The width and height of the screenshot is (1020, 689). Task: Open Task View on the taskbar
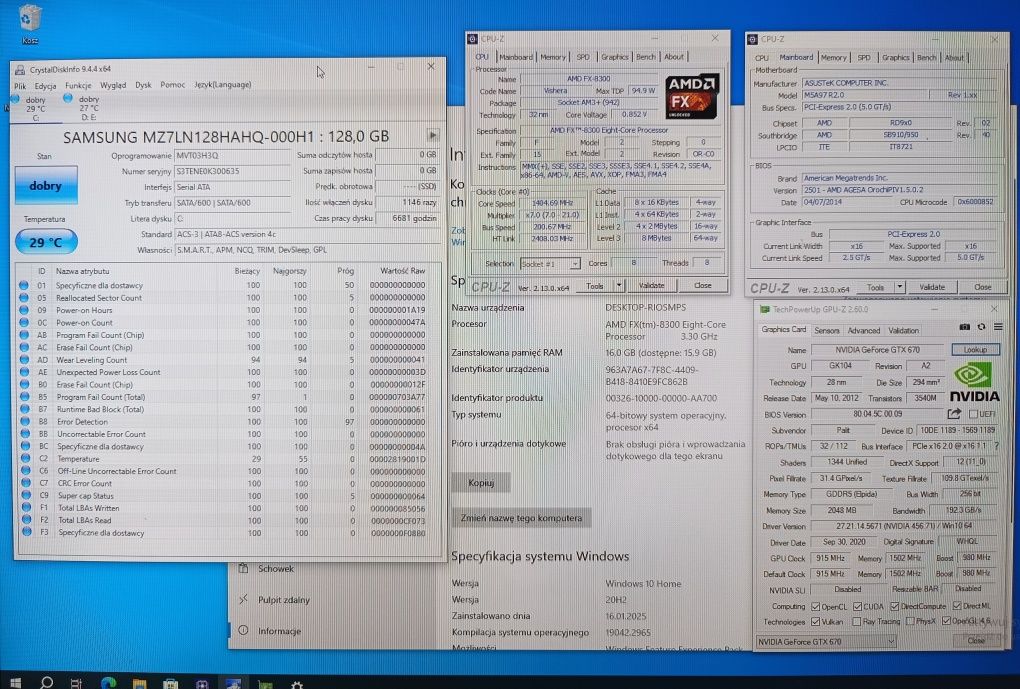76,683
